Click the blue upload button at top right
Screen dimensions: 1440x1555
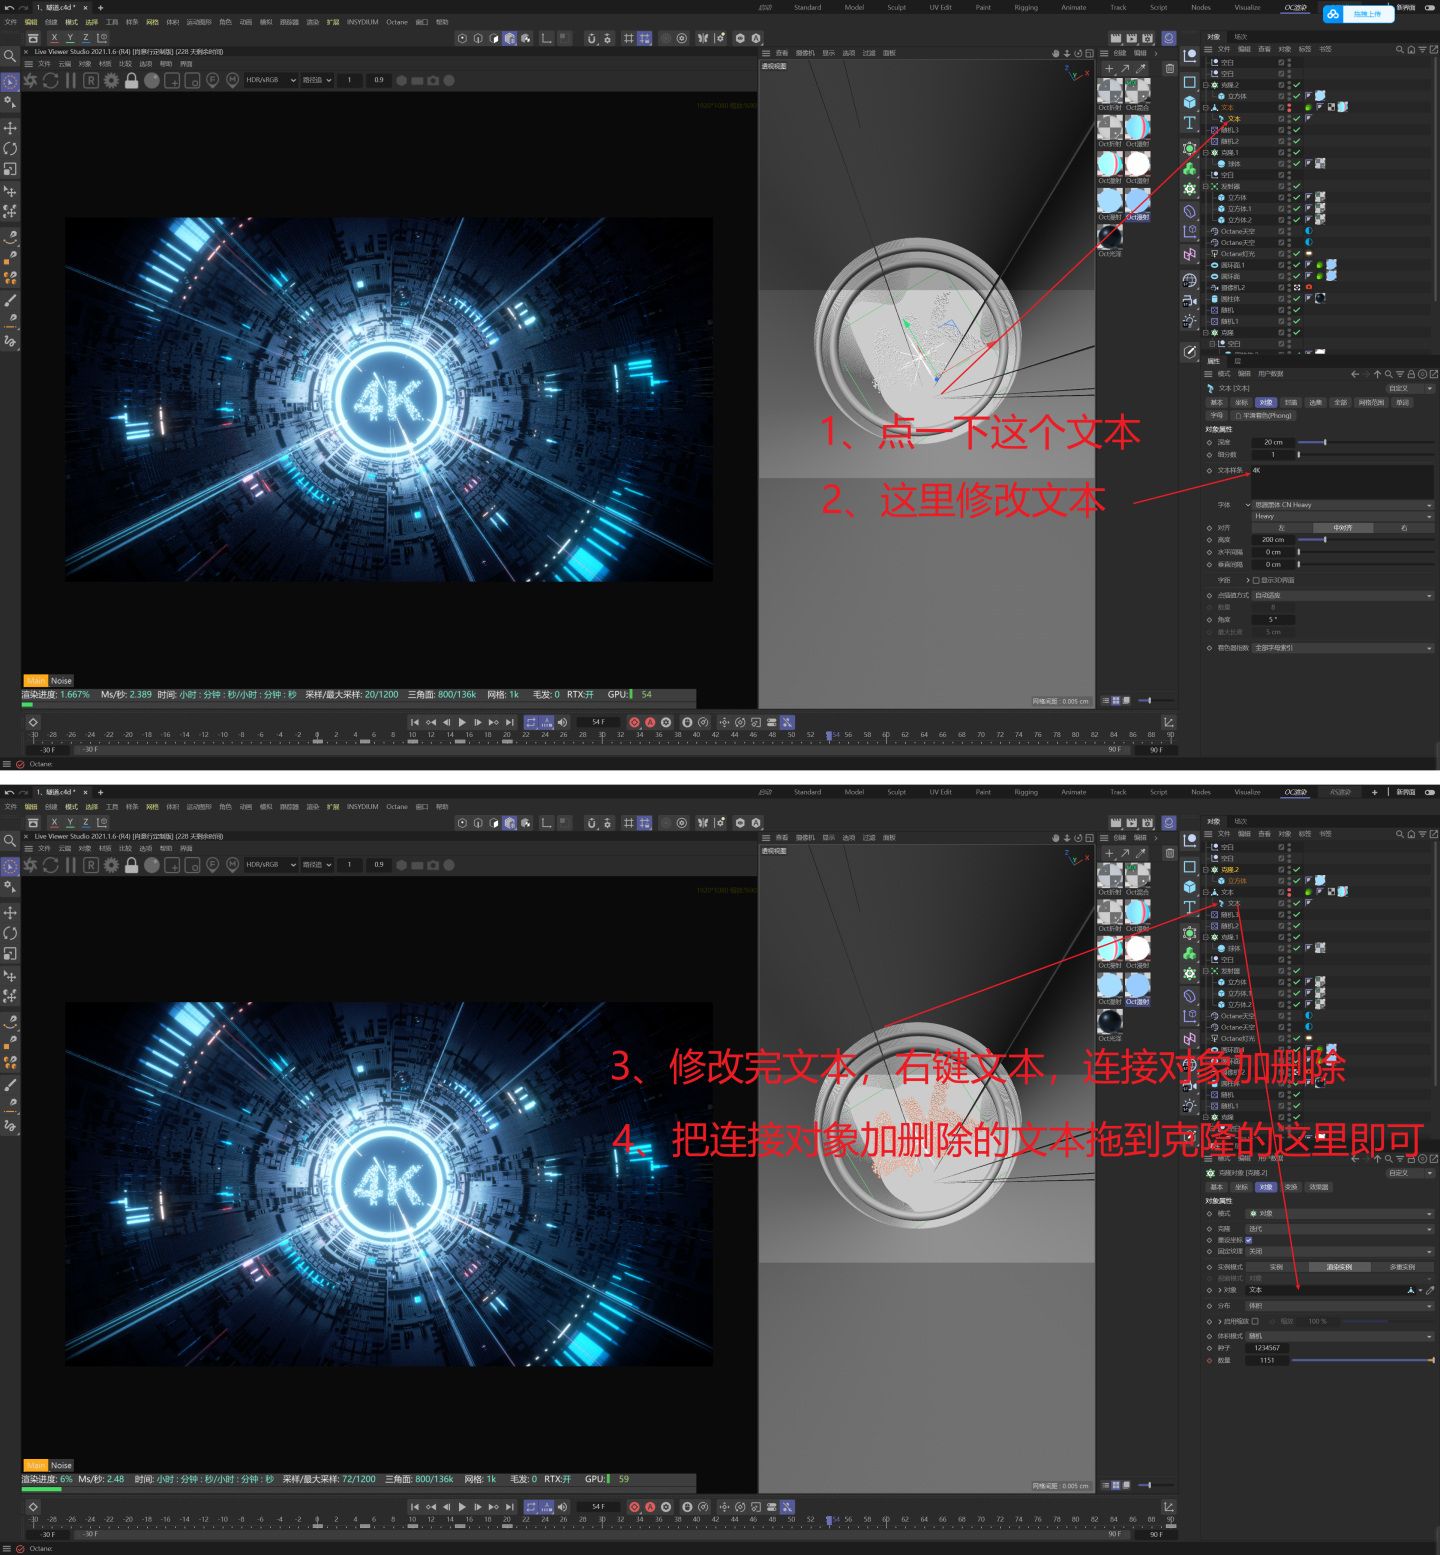[1358, 14]
